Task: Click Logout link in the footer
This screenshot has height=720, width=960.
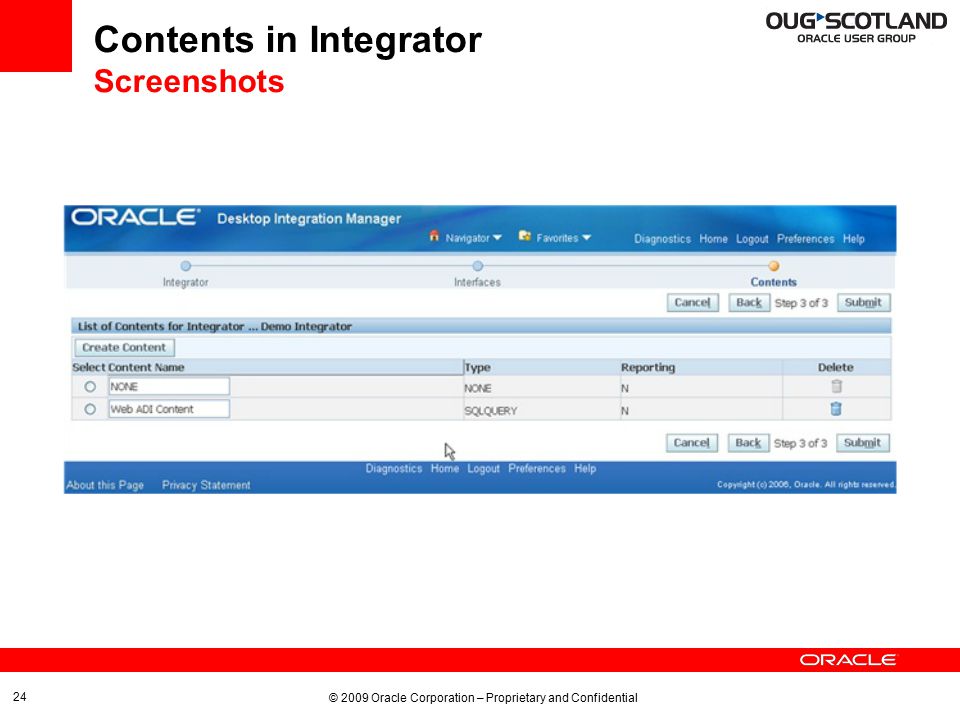Action: pos(483,468)
